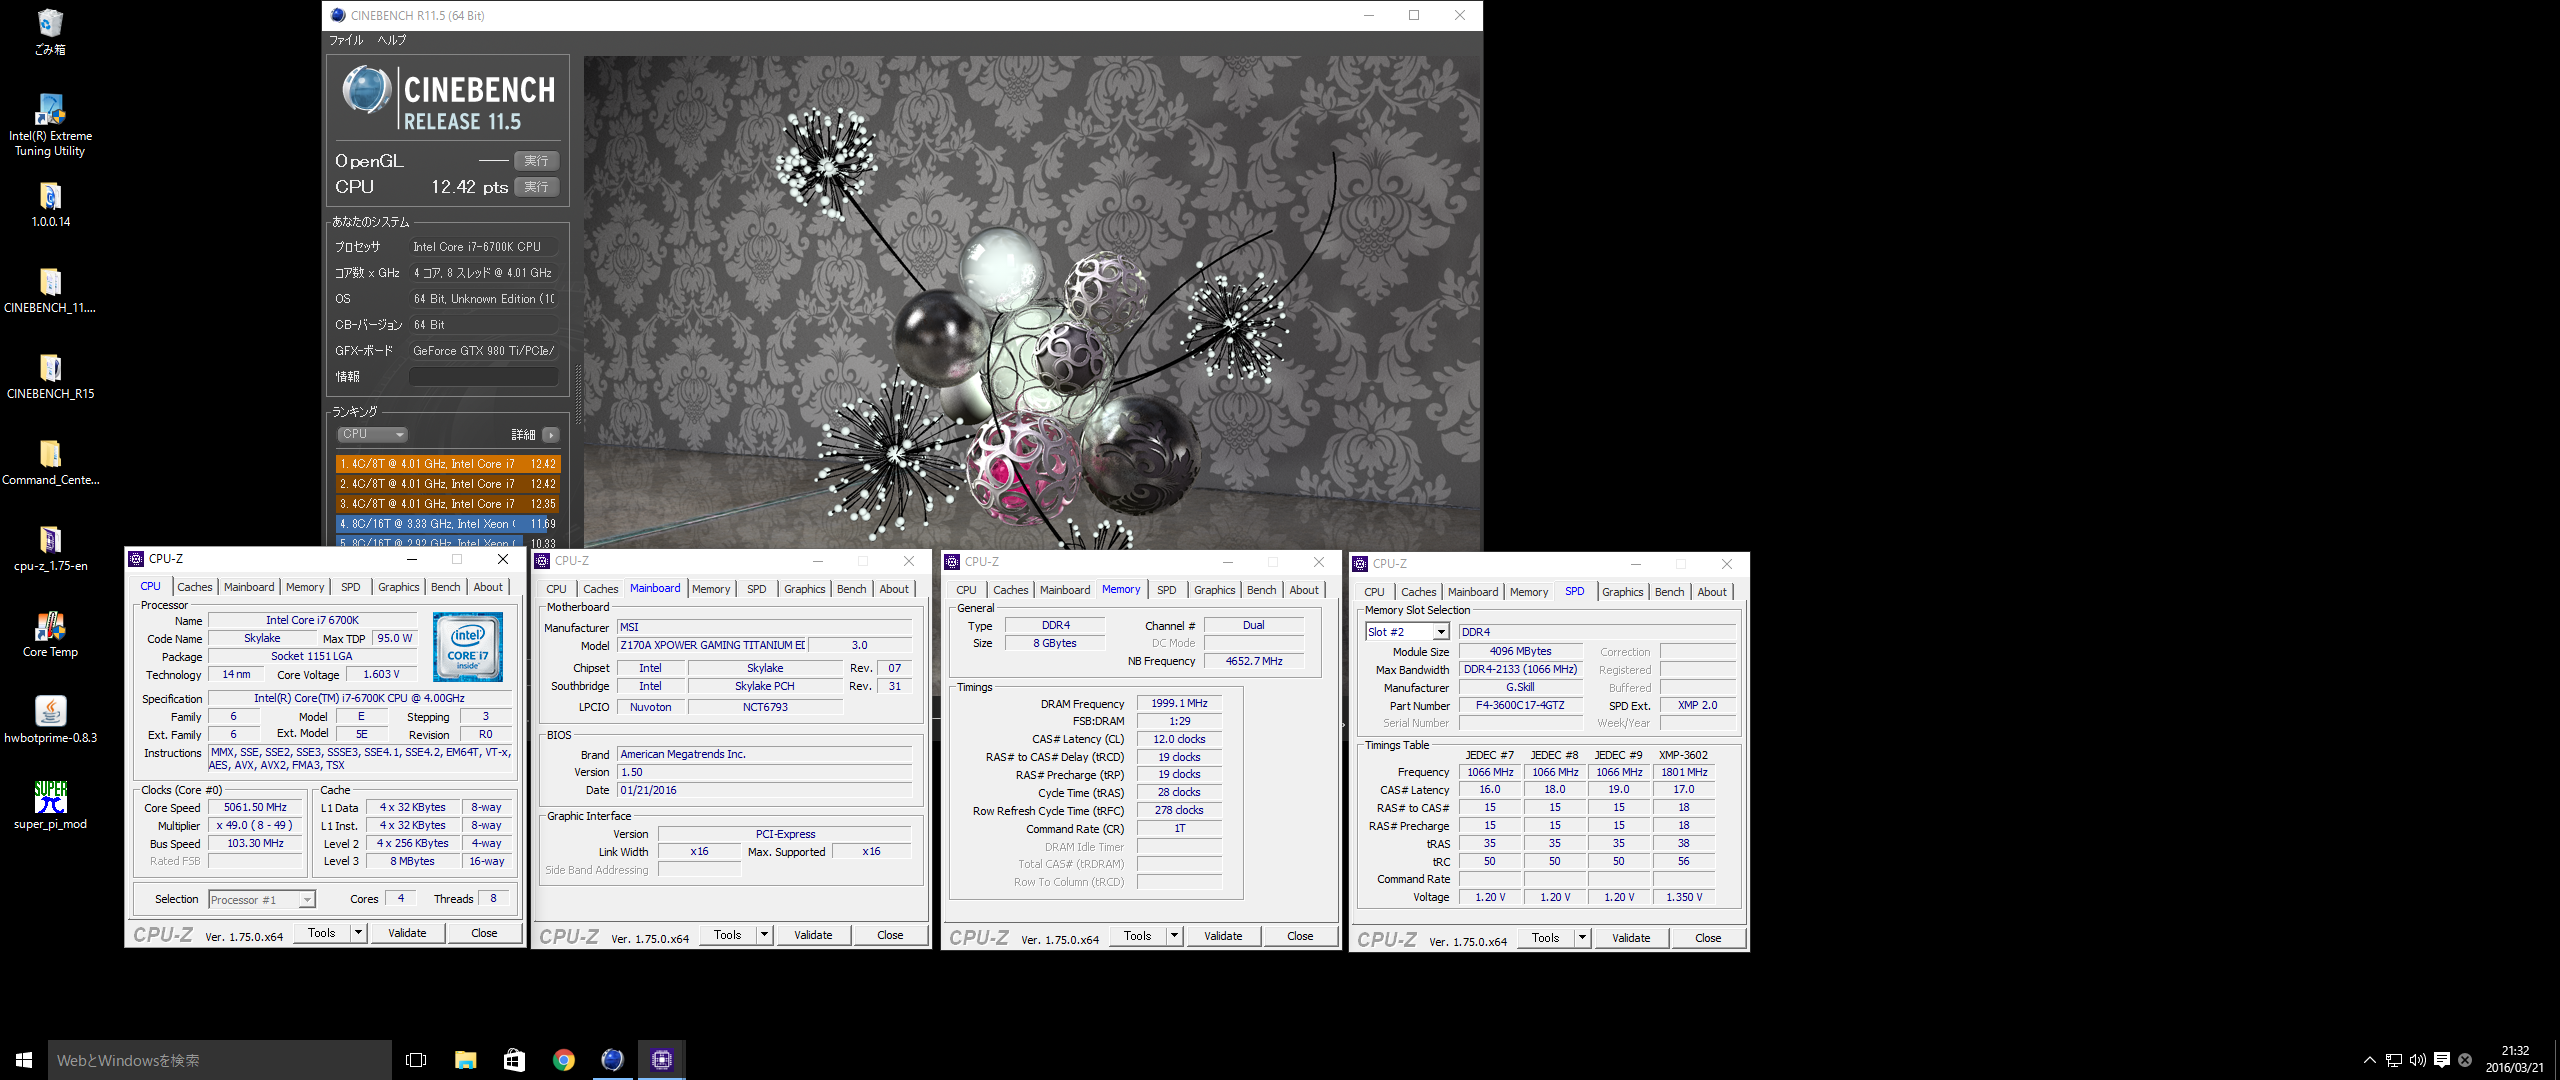The image size is (2560, 1080).
Task: Open the Action Center notifications icon
Action: (2442, 1060)
